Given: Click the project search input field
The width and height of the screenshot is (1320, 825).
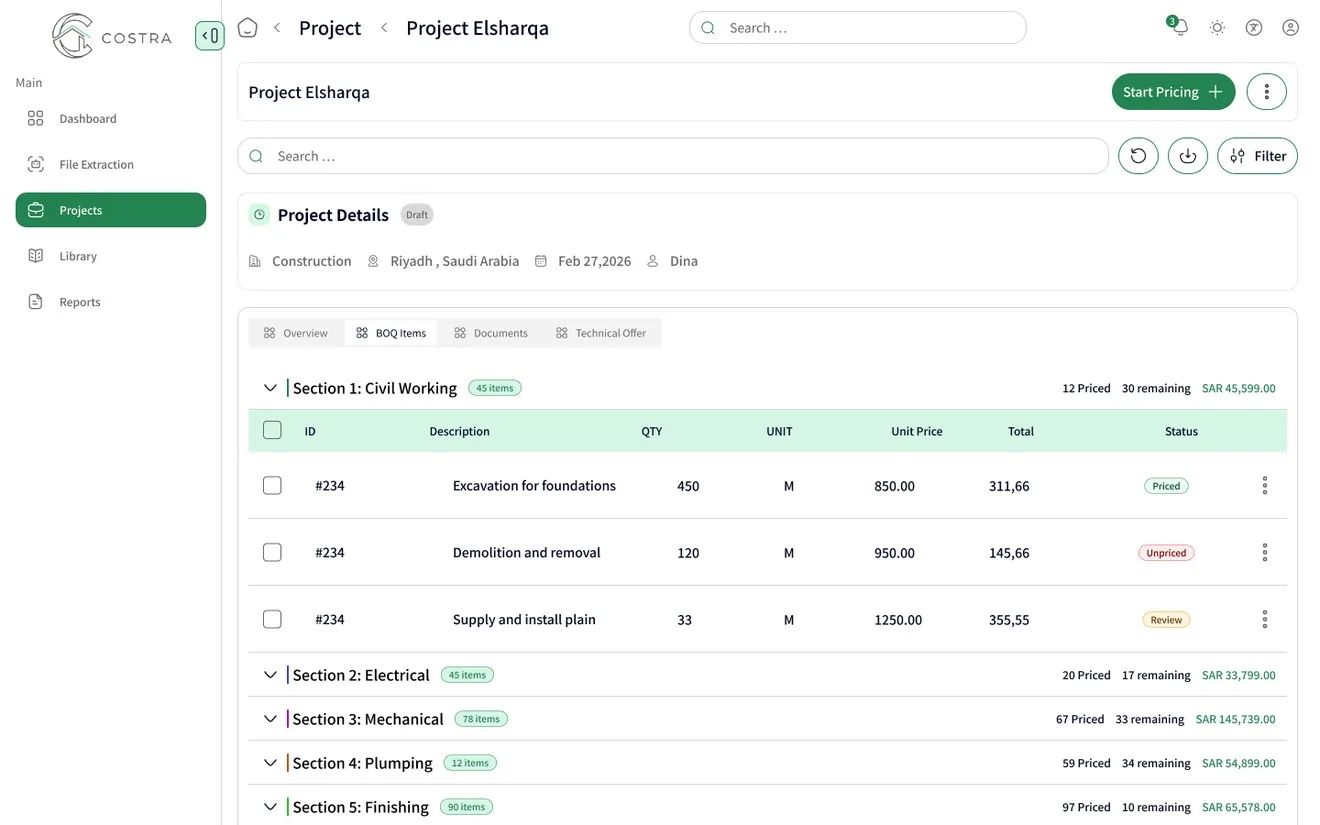Looking at the screenshot, I should (673, 156).
